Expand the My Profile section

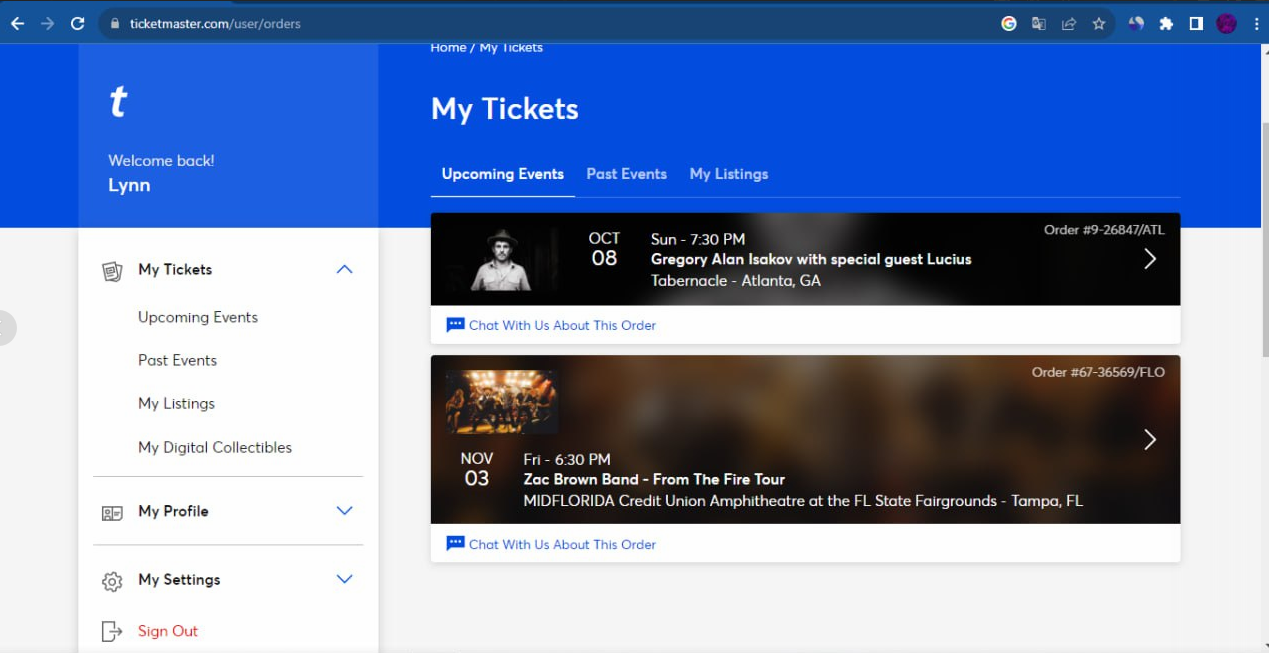344,511
